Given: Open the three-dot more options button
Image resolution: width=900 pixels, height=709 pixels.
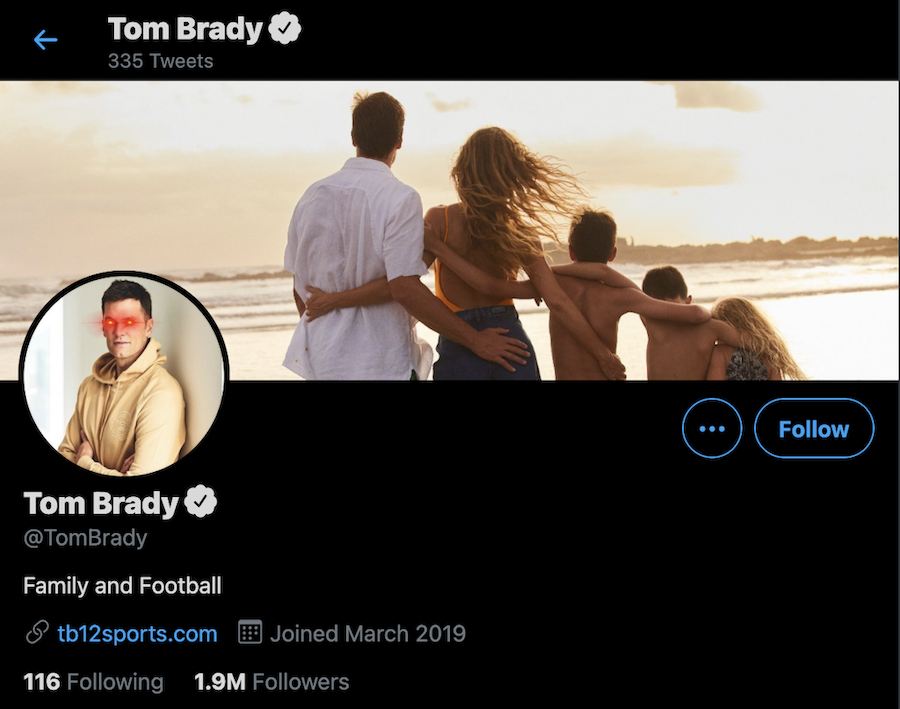Looking at the screenshot, I should (712, 429).
